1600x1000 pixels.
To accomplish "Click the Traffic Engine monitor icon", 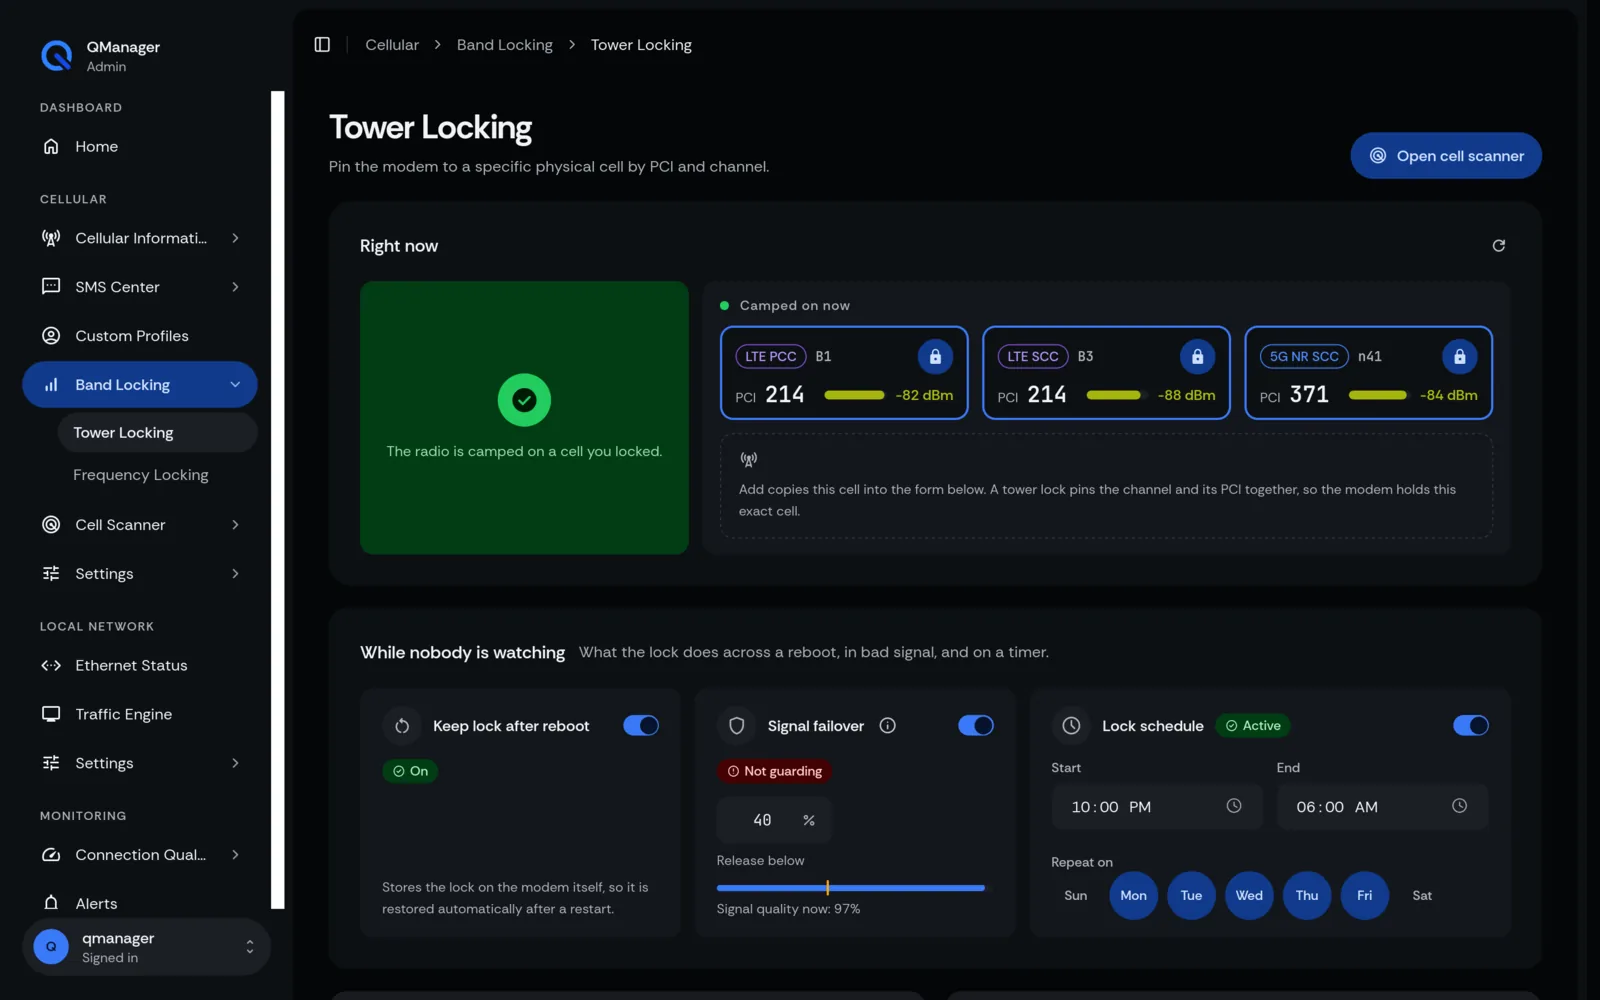I will [x=51, y=714].
